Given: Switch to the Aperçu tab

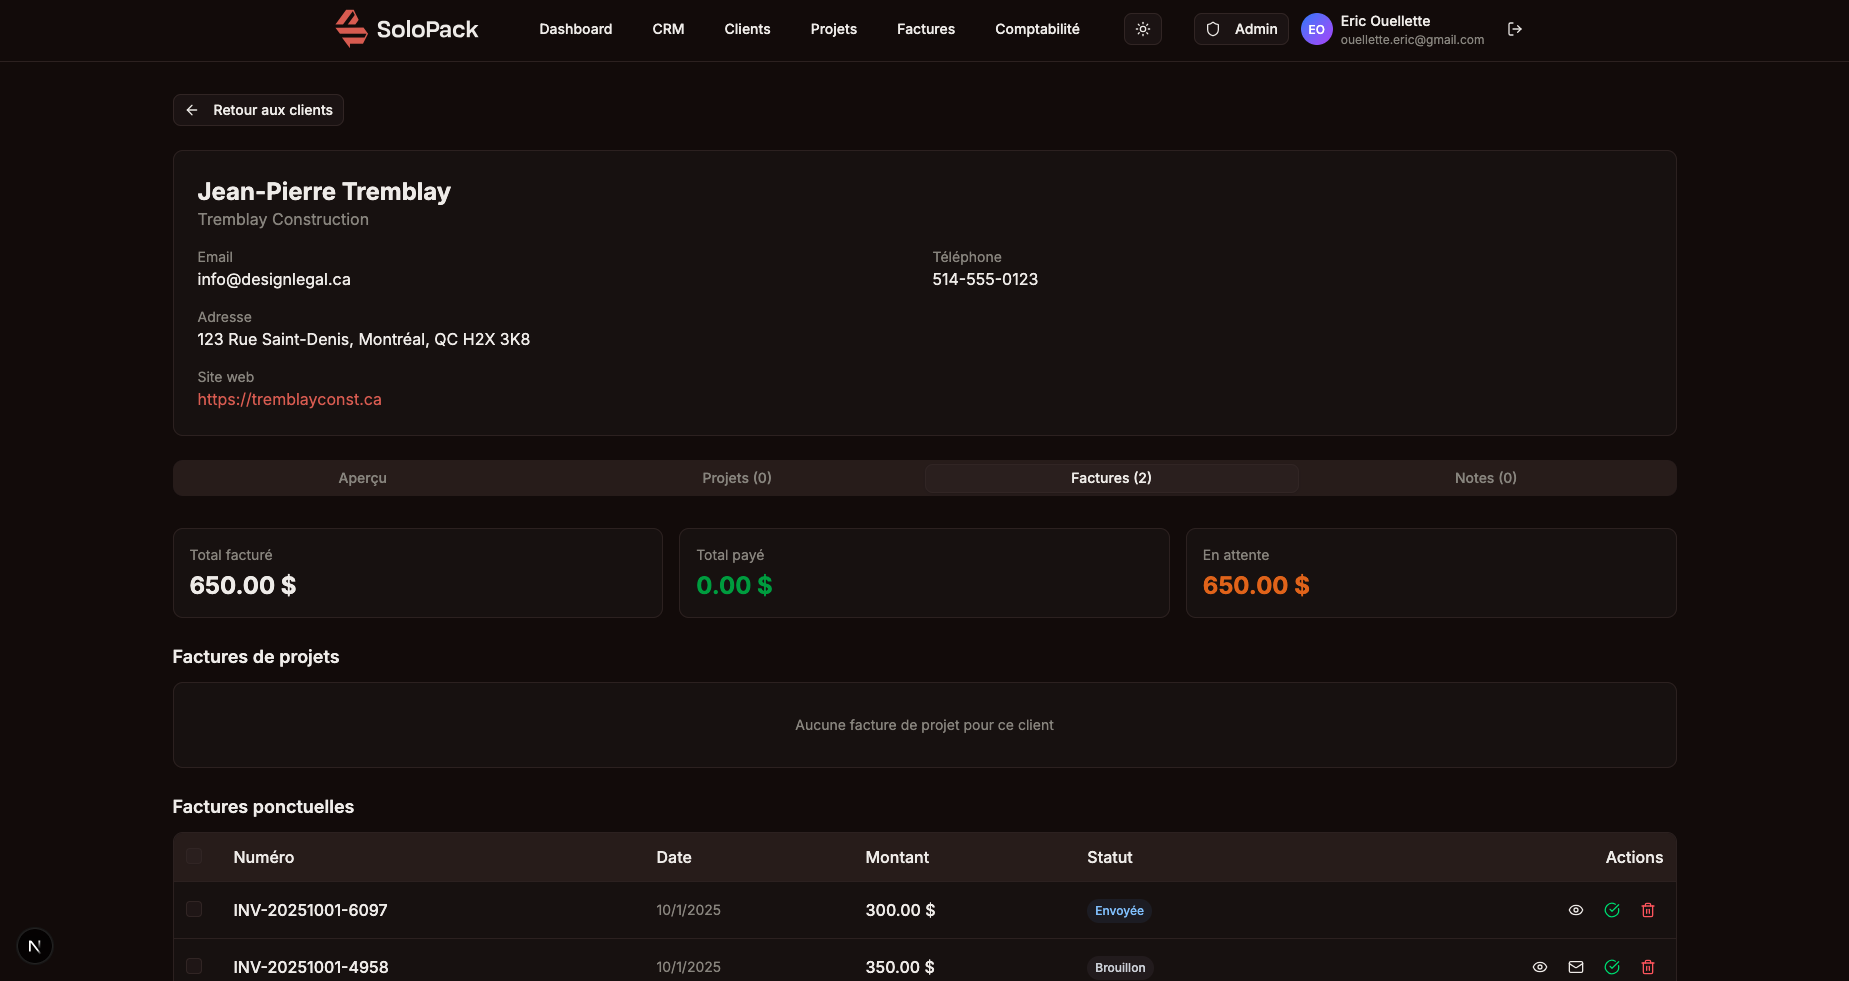Looking at the screenshot, I should [362, 478].
